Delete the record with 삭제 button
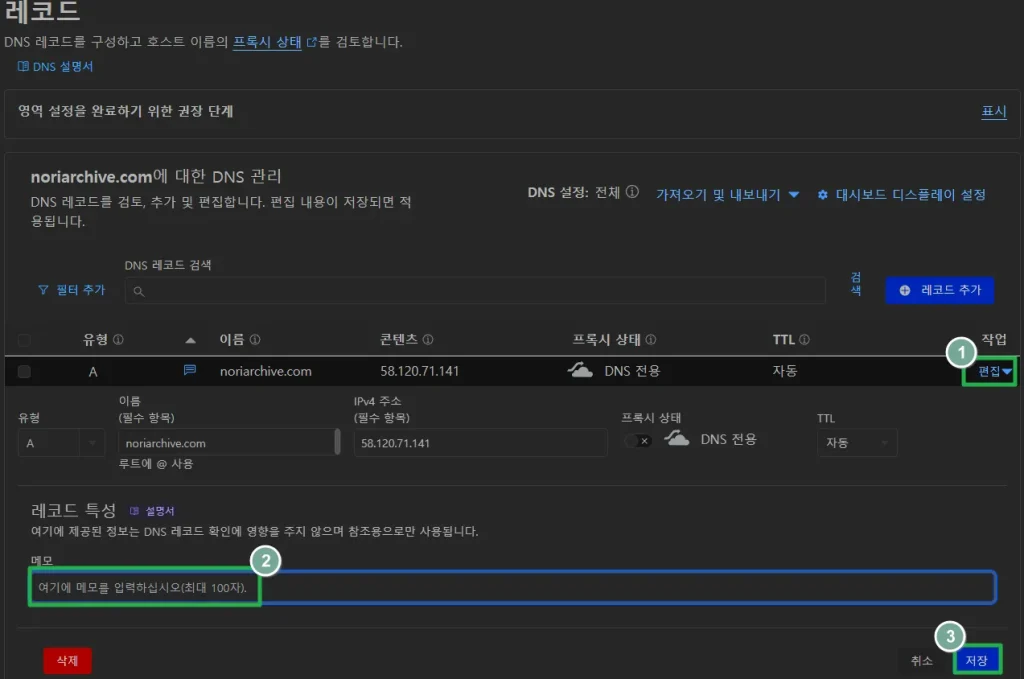 point(67,660)
